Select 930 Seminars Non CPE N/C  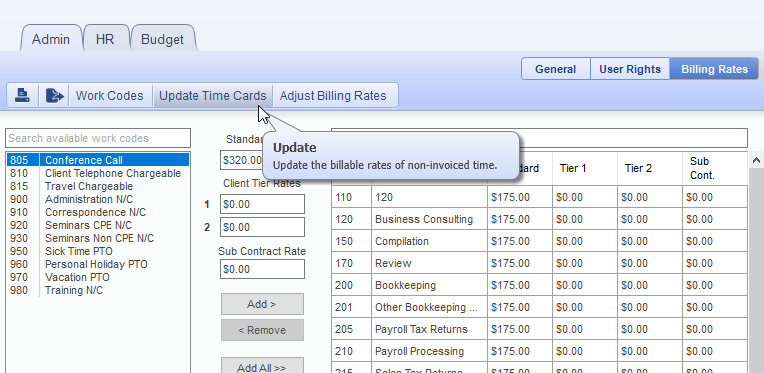(x=98, y=238)
